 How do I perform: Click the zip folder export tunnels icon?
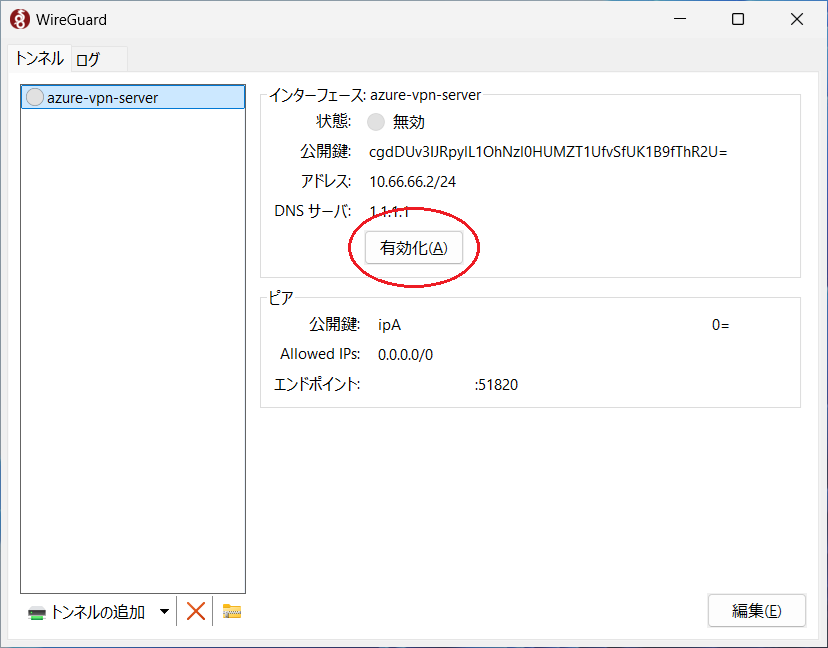[232, 611]
